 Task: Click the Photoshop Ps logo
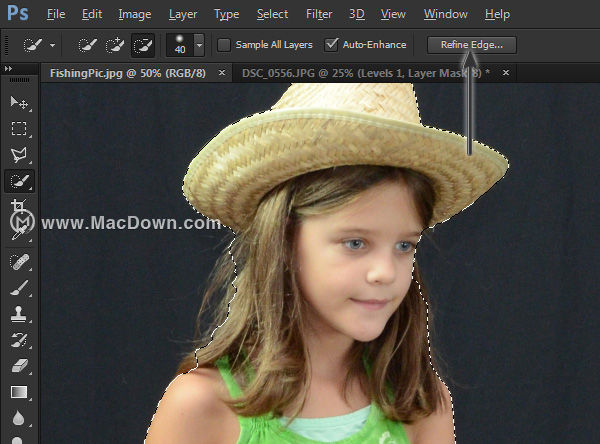click(18, 13)
